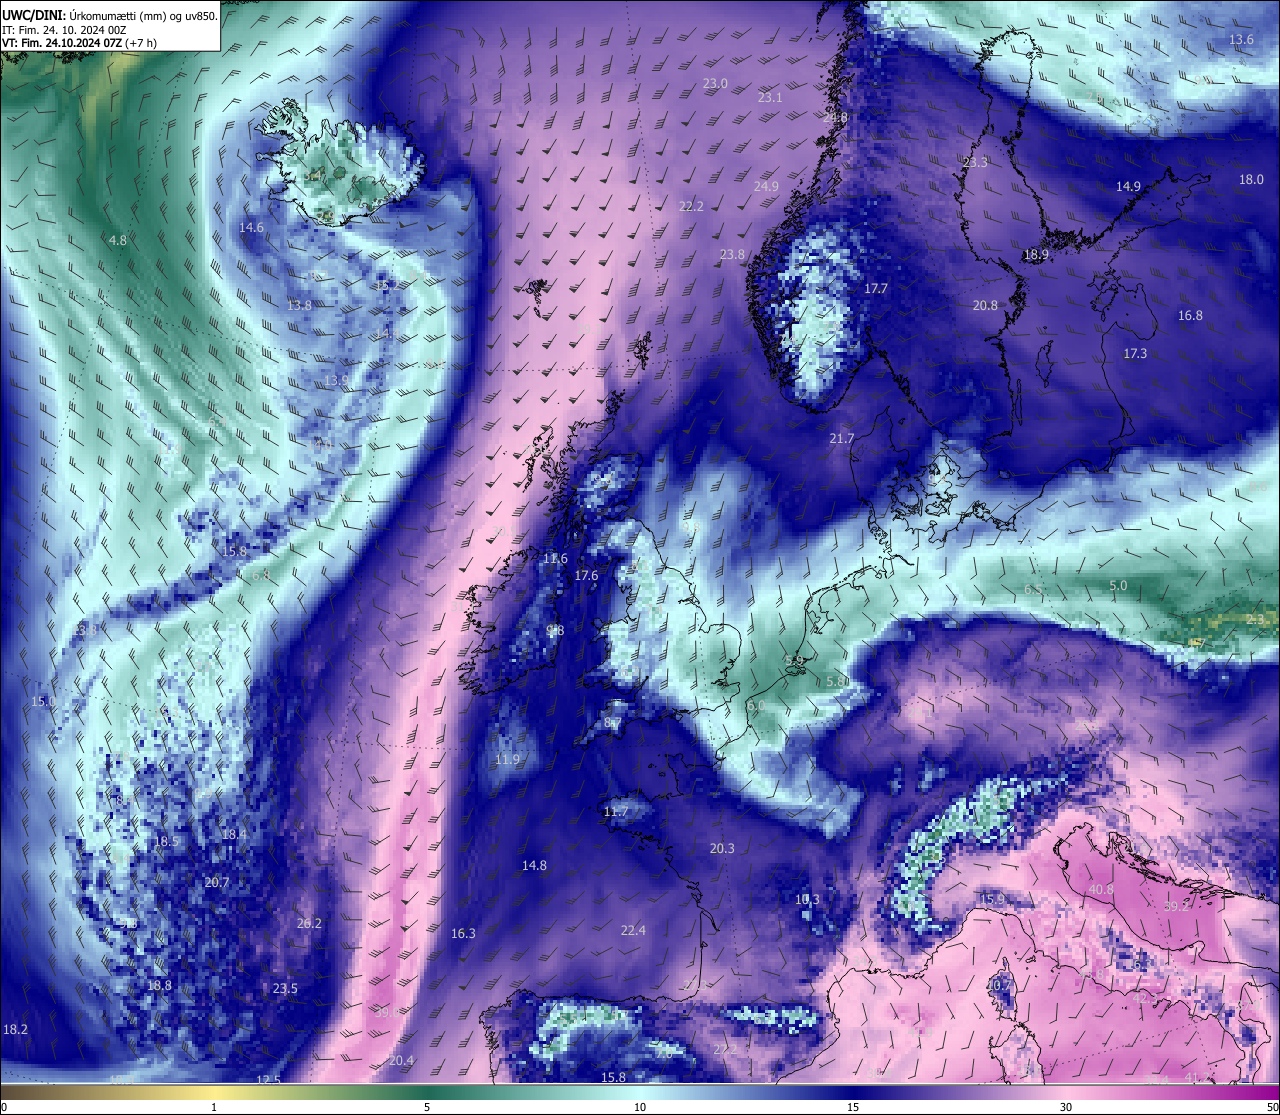Click the map value "17.7"
This screenshot has width=1280, height=1115.
coord(875,289)
